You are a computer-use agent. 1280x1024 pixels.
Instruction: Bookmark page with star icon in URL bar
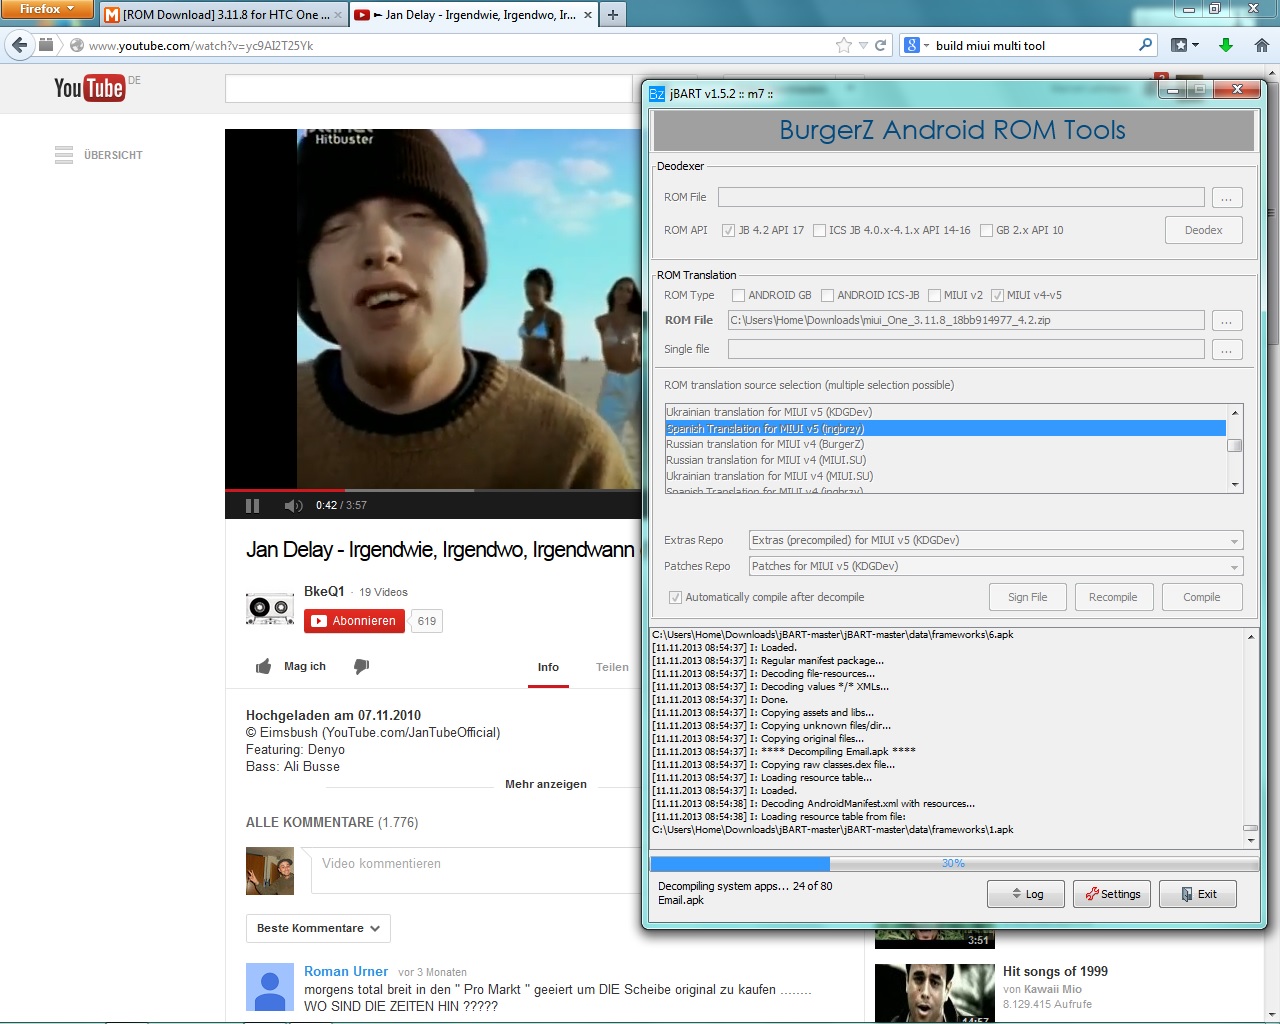coord(843,45)
